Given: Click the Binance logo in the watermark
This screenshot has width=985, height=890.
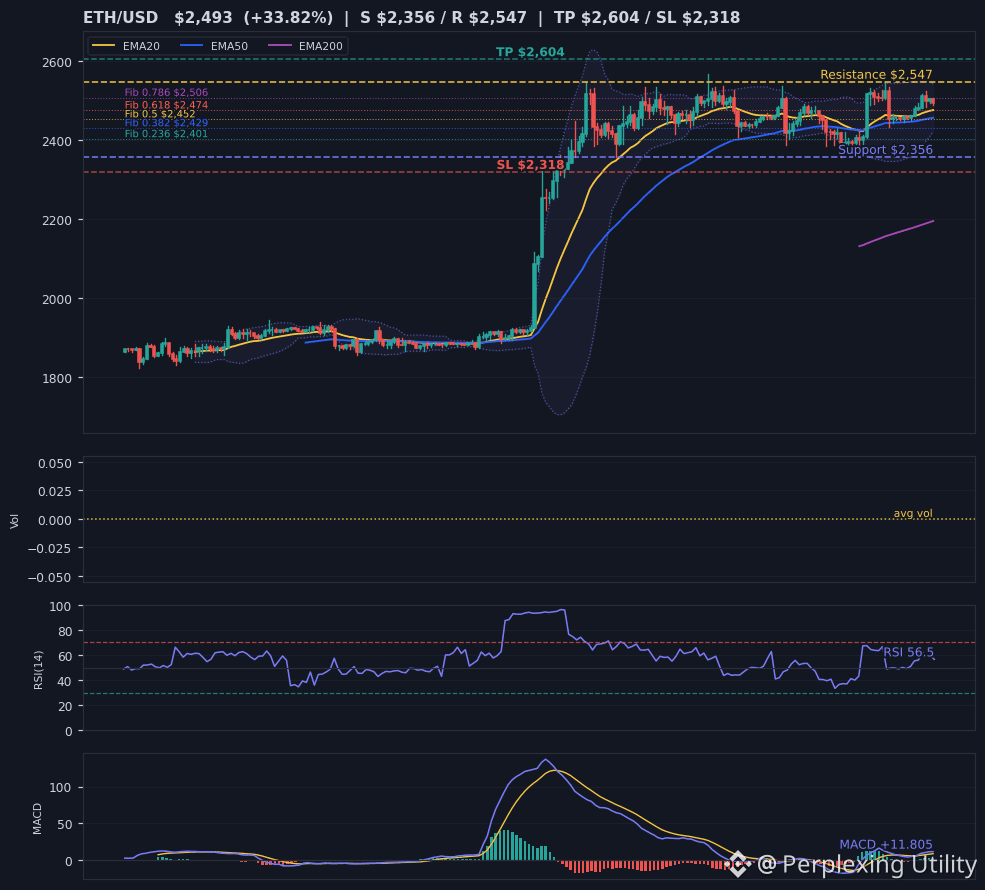Looking at the screenshot, I should (x=737, y=864).
